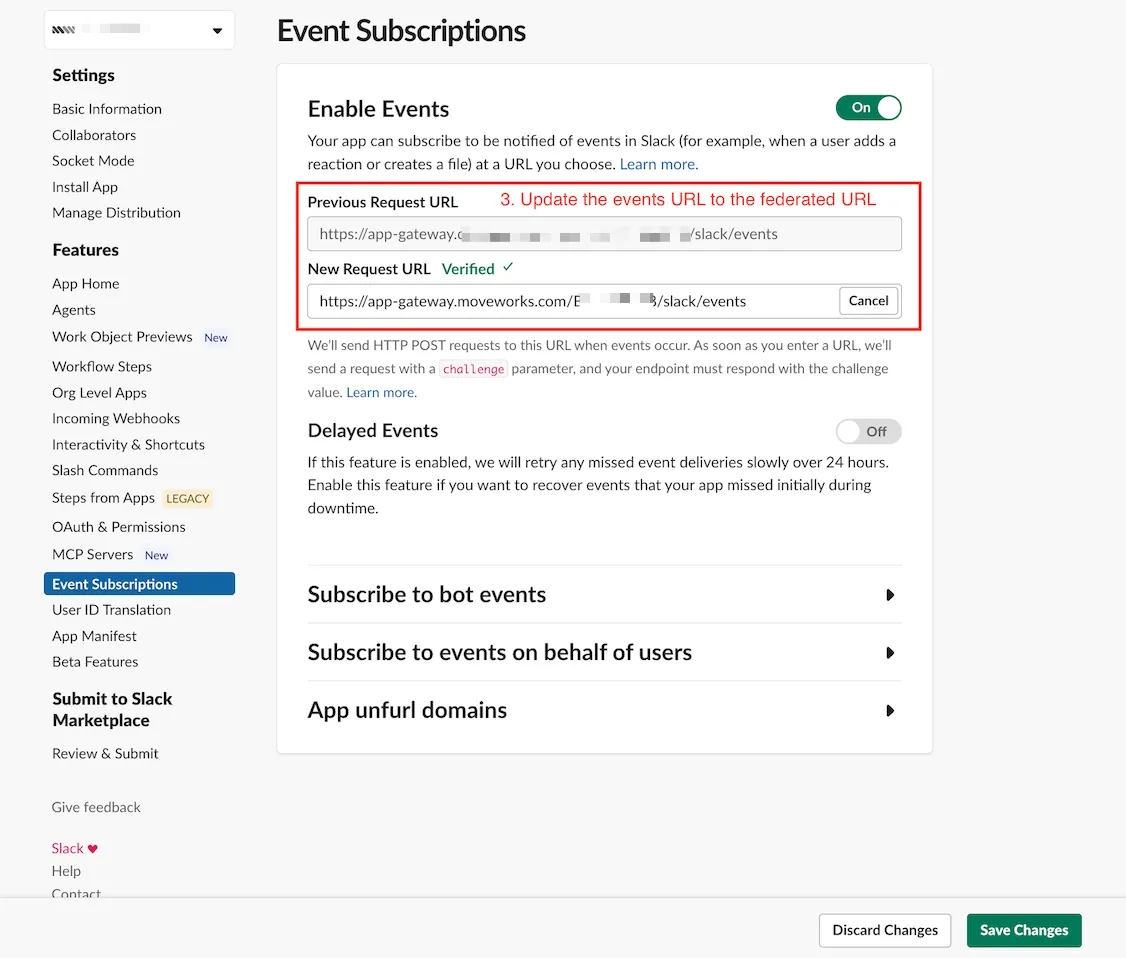This screenshot has width=1126, height=958.
Task: Go to App Home feature
Action: pos(85,284)
